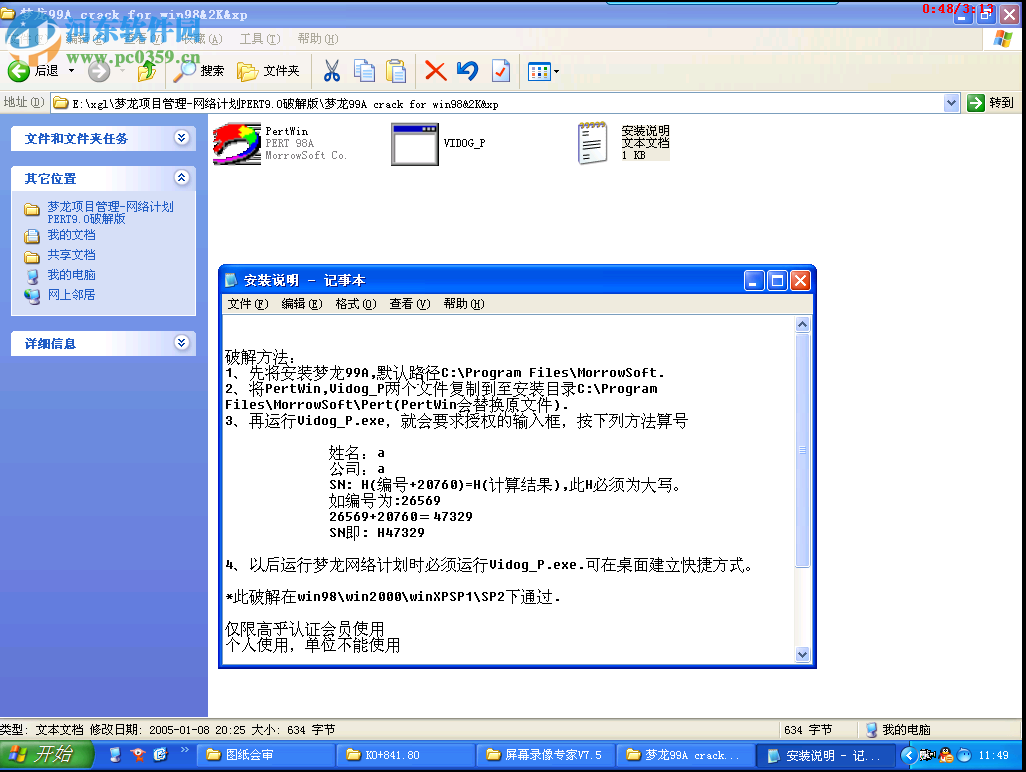Click the Paste clipboard icon
This screenshot has width=1026, height=772.
point(395,71)
